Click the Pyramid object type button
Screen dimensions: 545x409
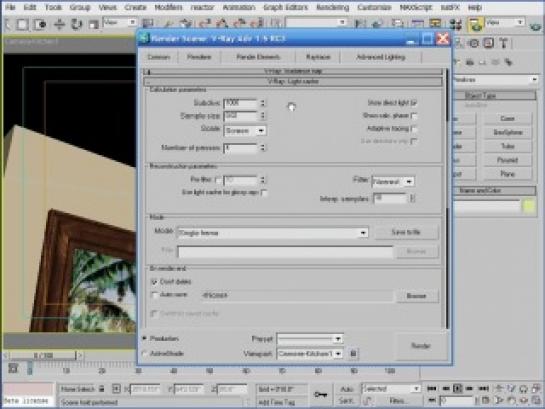(507, 160)
